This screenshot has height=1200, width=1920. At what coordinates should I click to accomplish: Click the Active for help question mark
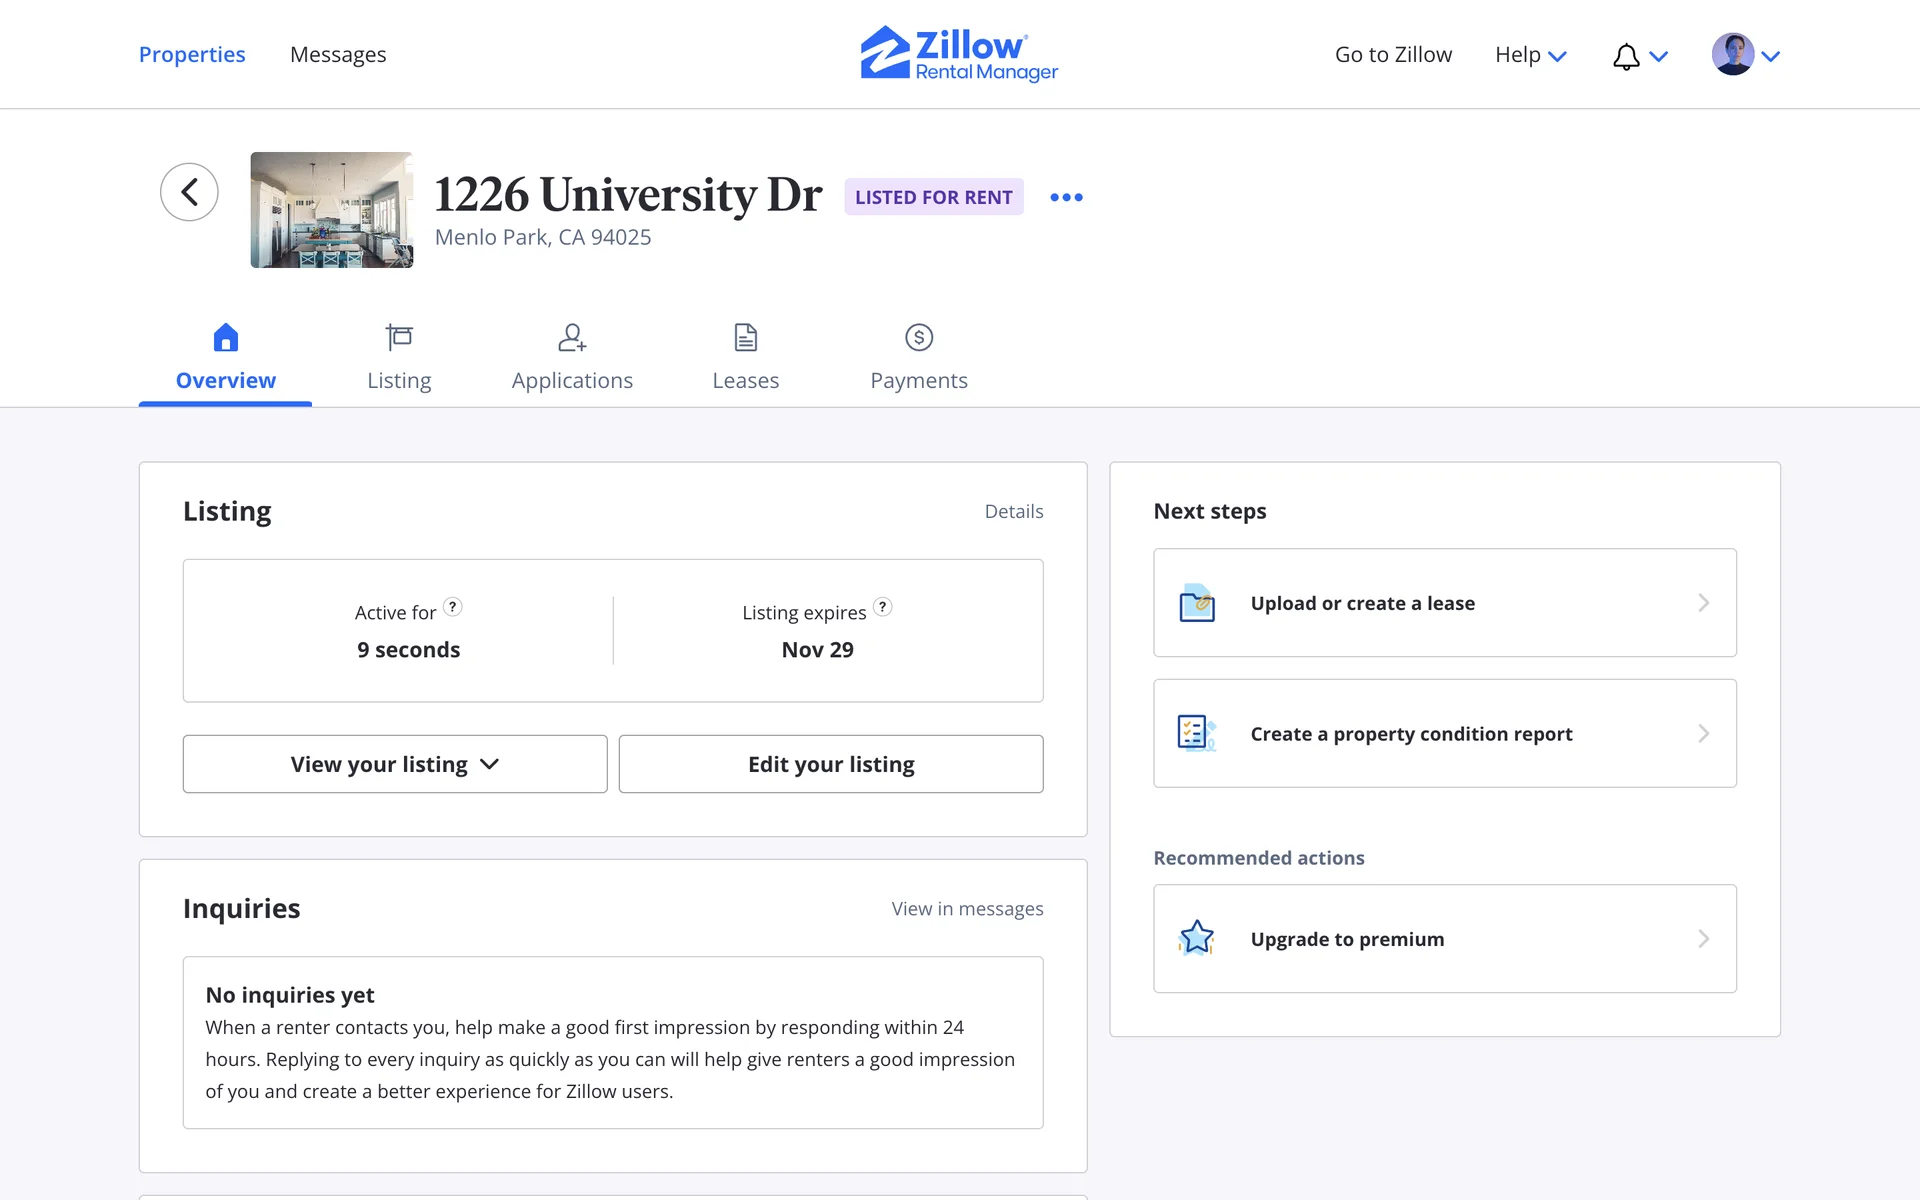pos(453,607)
